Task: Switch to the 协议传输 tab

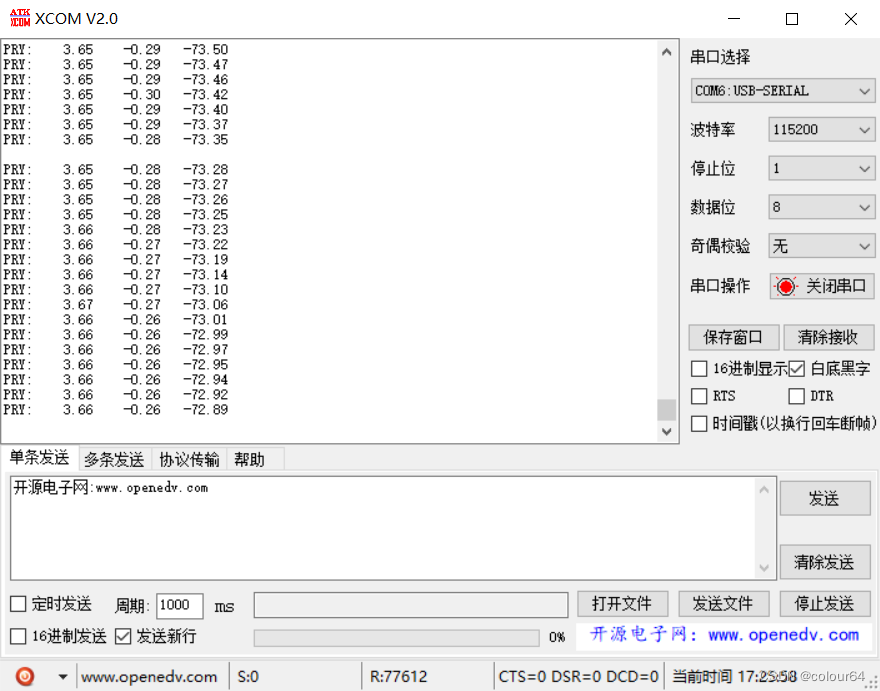Action: (x=189, y=460)
